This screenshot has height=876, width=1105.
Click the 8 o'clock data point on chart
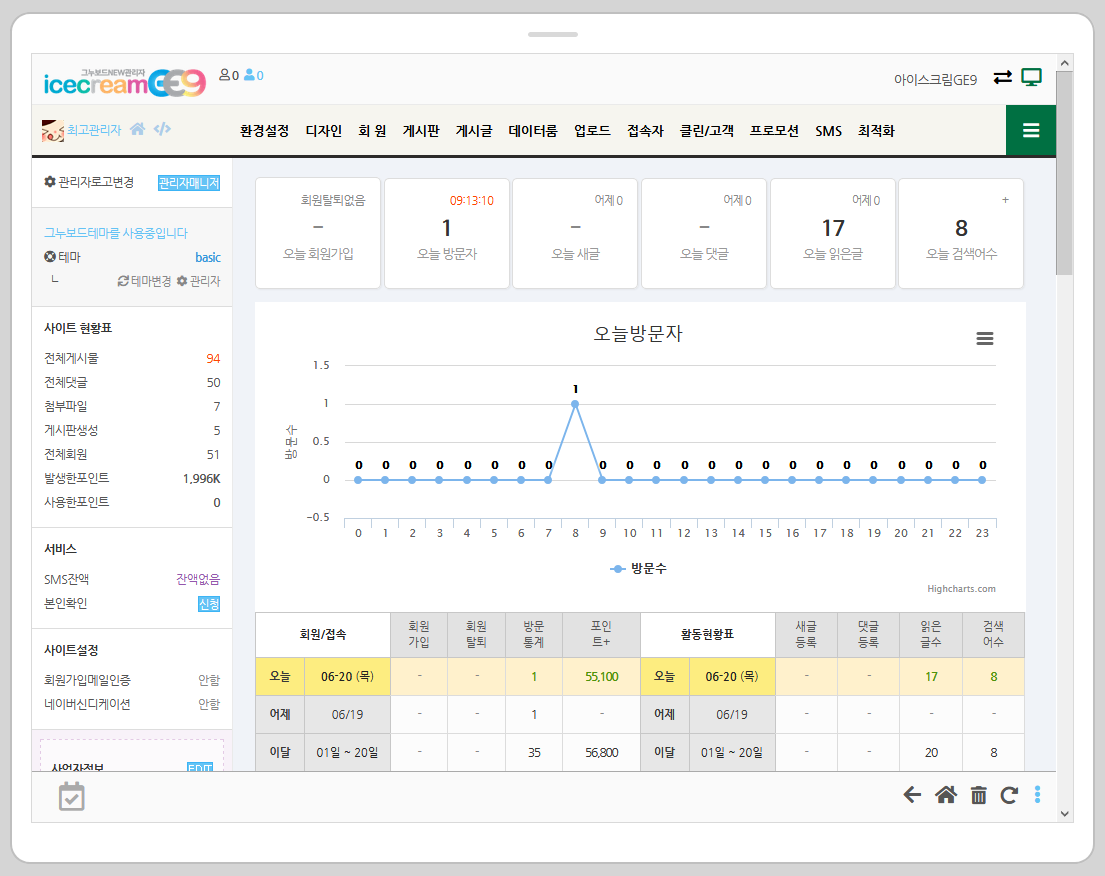575,404
